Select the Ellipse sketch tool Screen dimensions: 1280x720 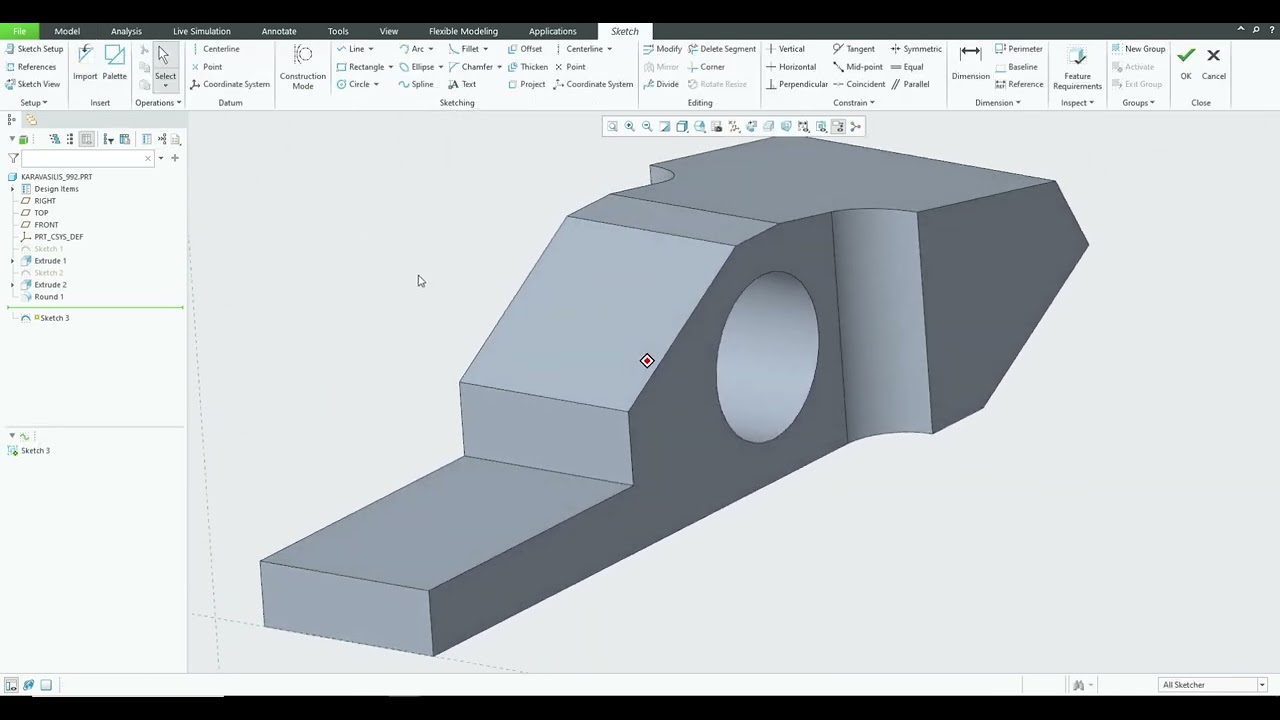416,67
